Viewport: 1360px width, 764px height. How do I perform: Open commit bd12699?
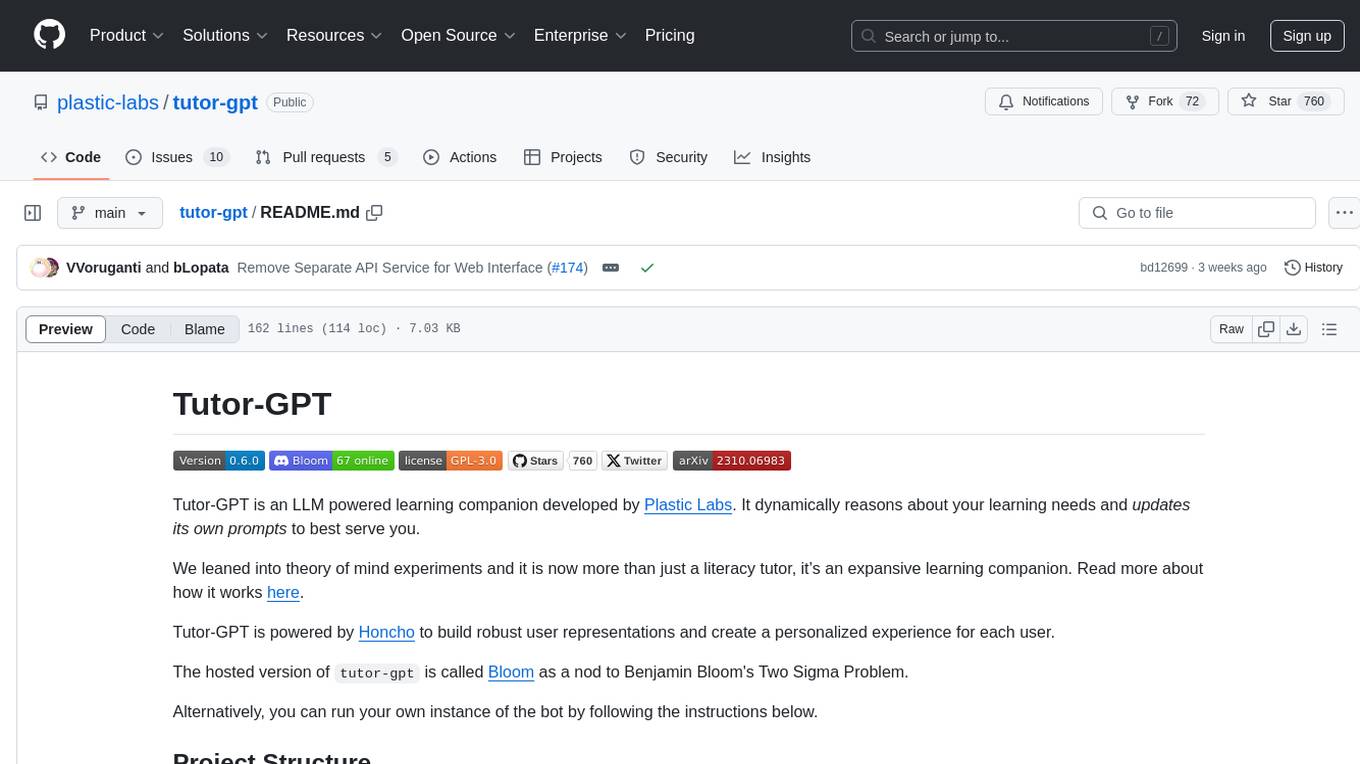1163,268
